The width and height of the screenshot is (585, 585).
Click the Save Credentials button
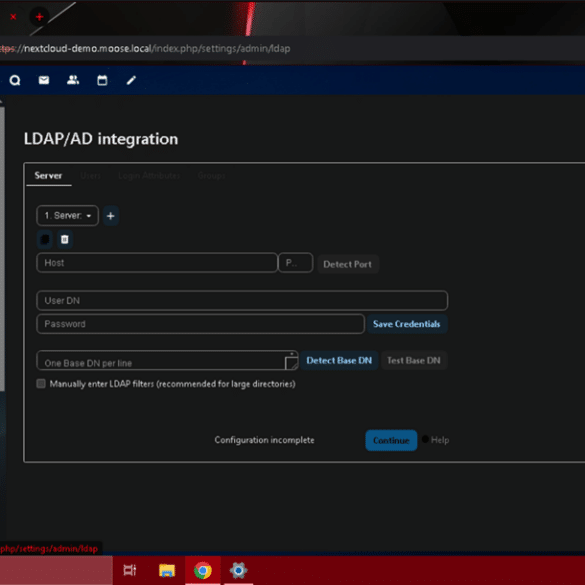tap(407, 324)
